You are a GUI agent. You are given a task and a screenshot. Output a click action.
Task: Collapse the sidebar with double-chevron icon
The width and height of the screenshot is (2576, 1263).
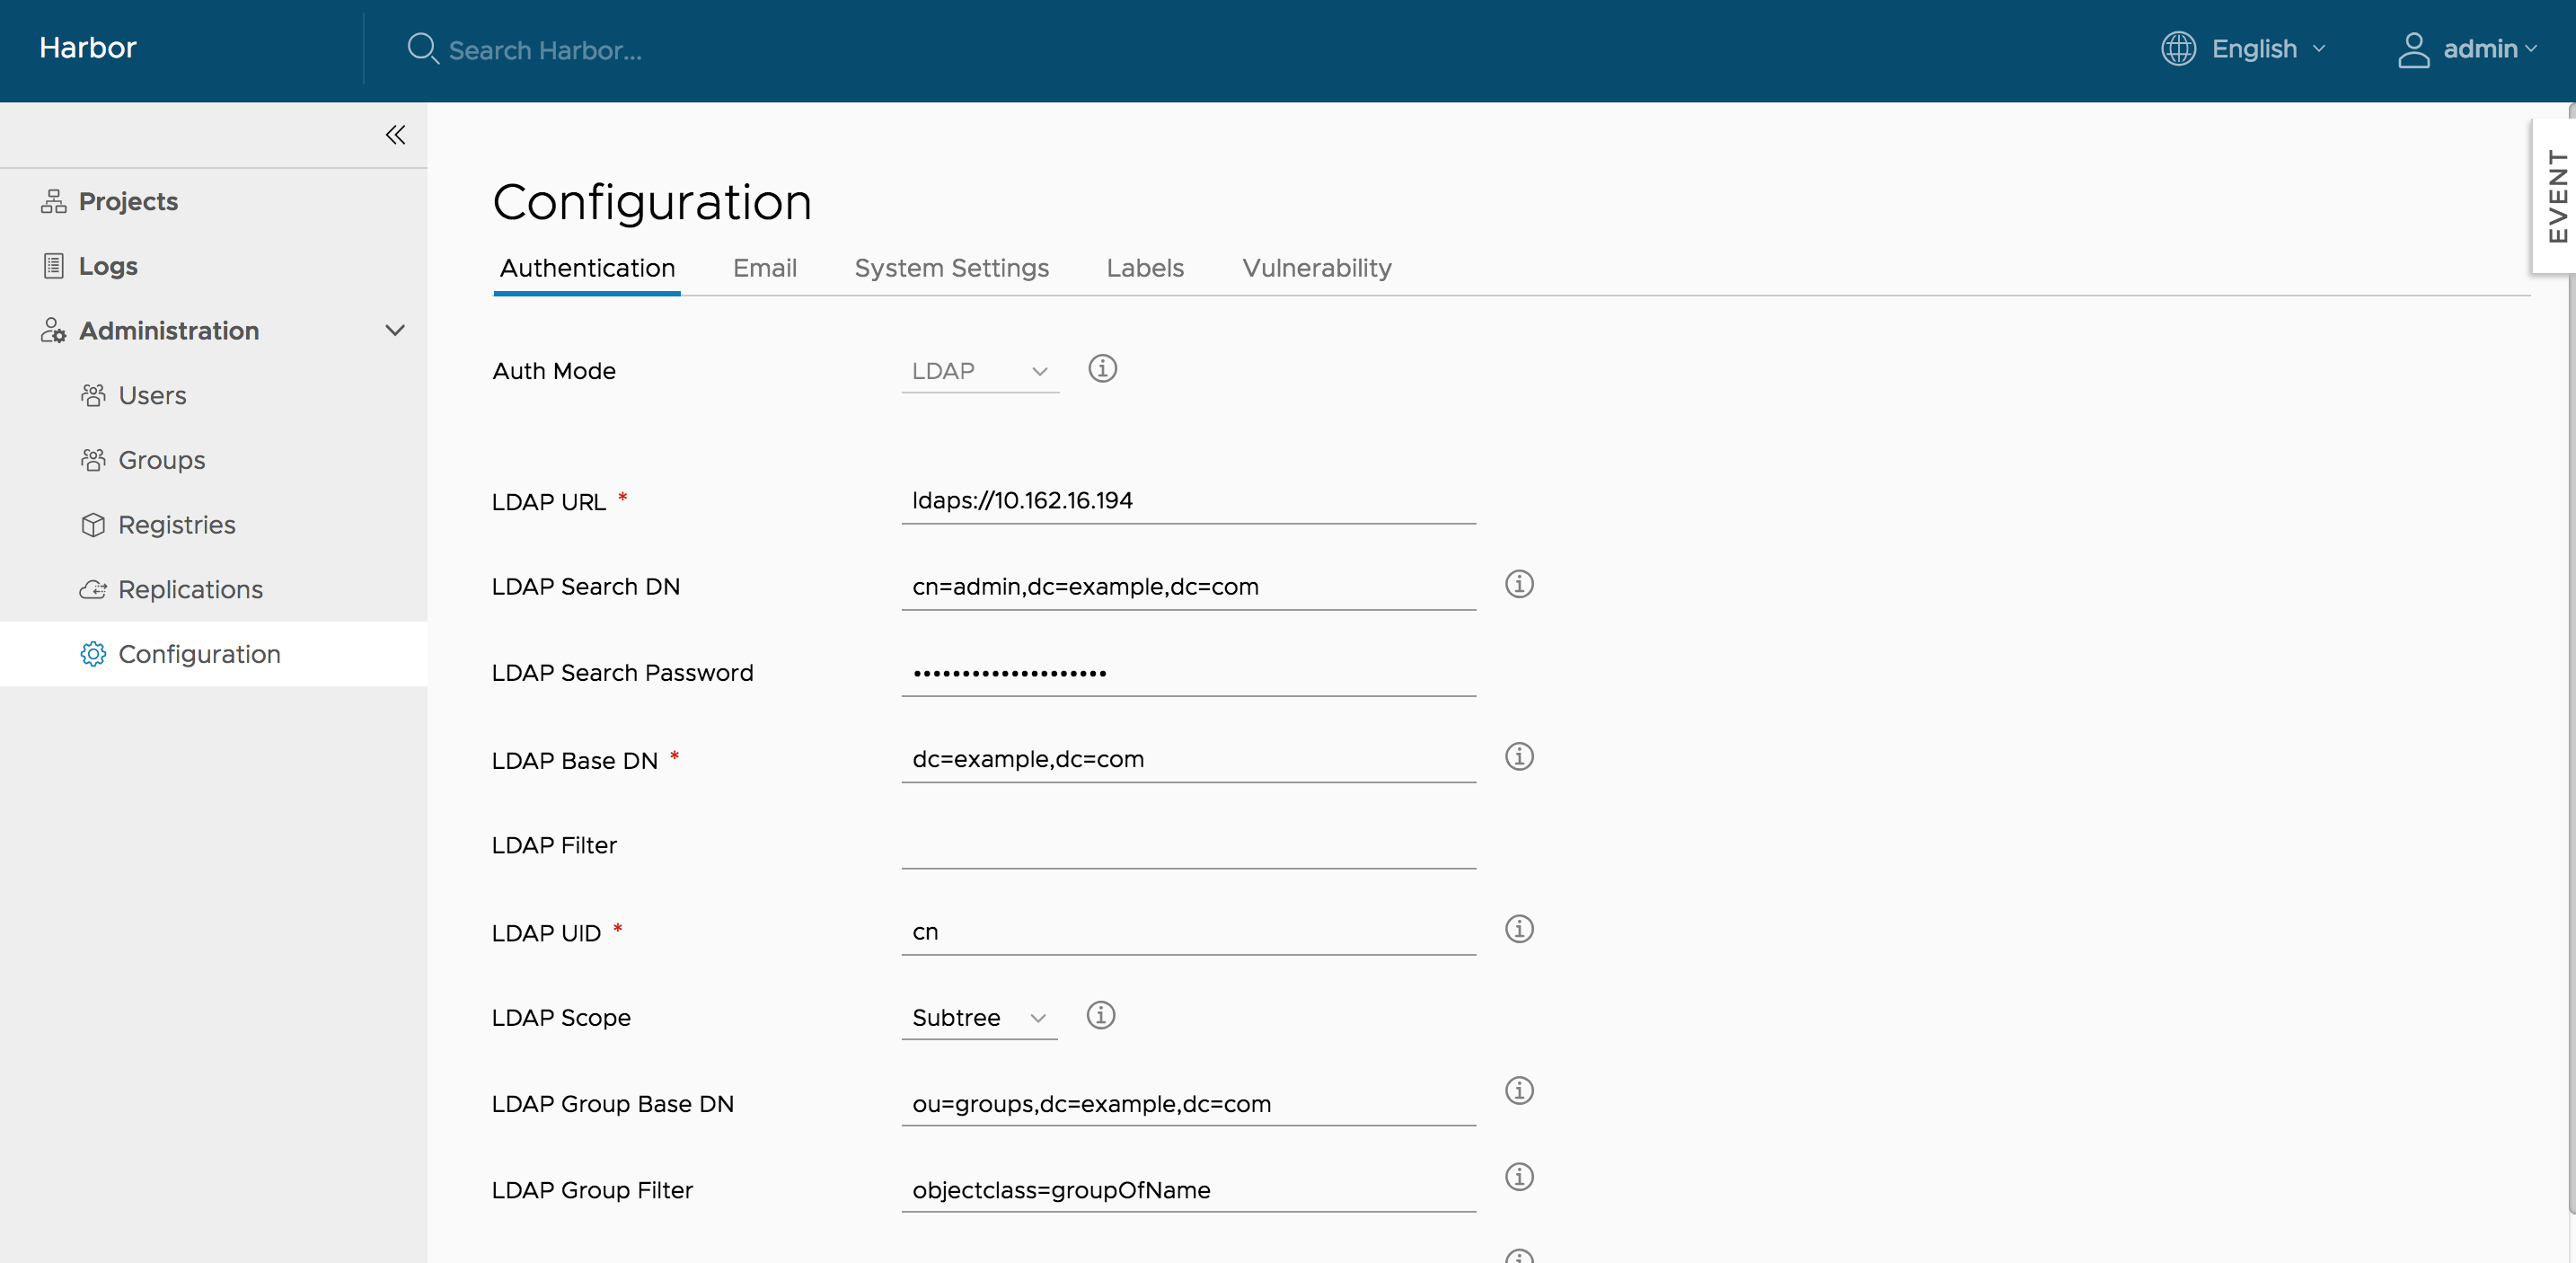(x=395, y=135)
